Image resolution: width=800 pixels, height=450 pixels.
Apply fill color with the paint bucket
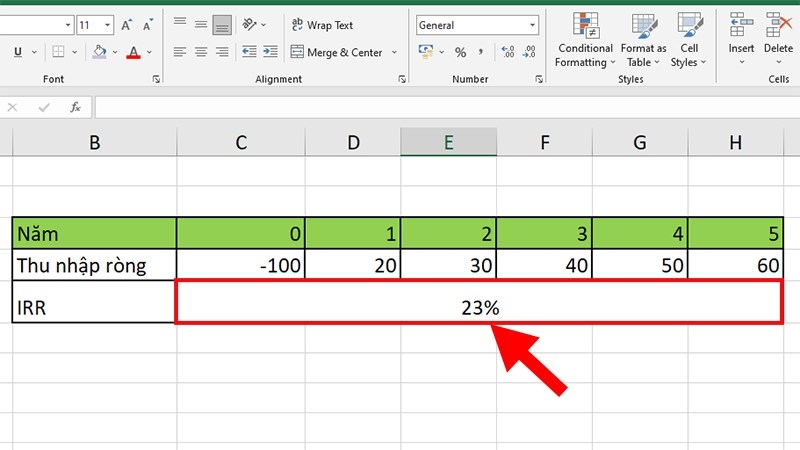[x=99, y=52]
